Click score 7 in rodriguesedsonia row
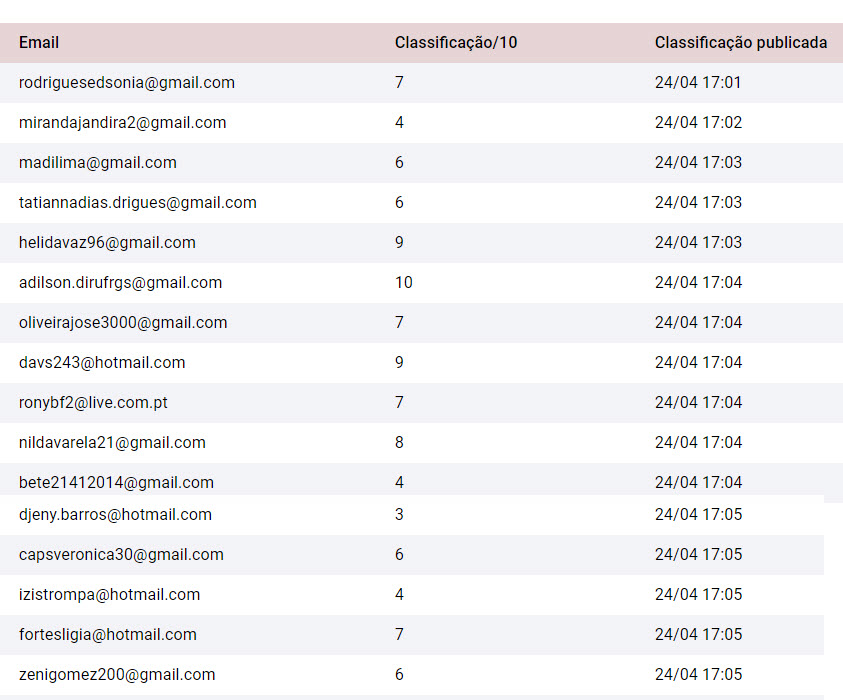This screenshot has width=843, height=700. (399, 82)
